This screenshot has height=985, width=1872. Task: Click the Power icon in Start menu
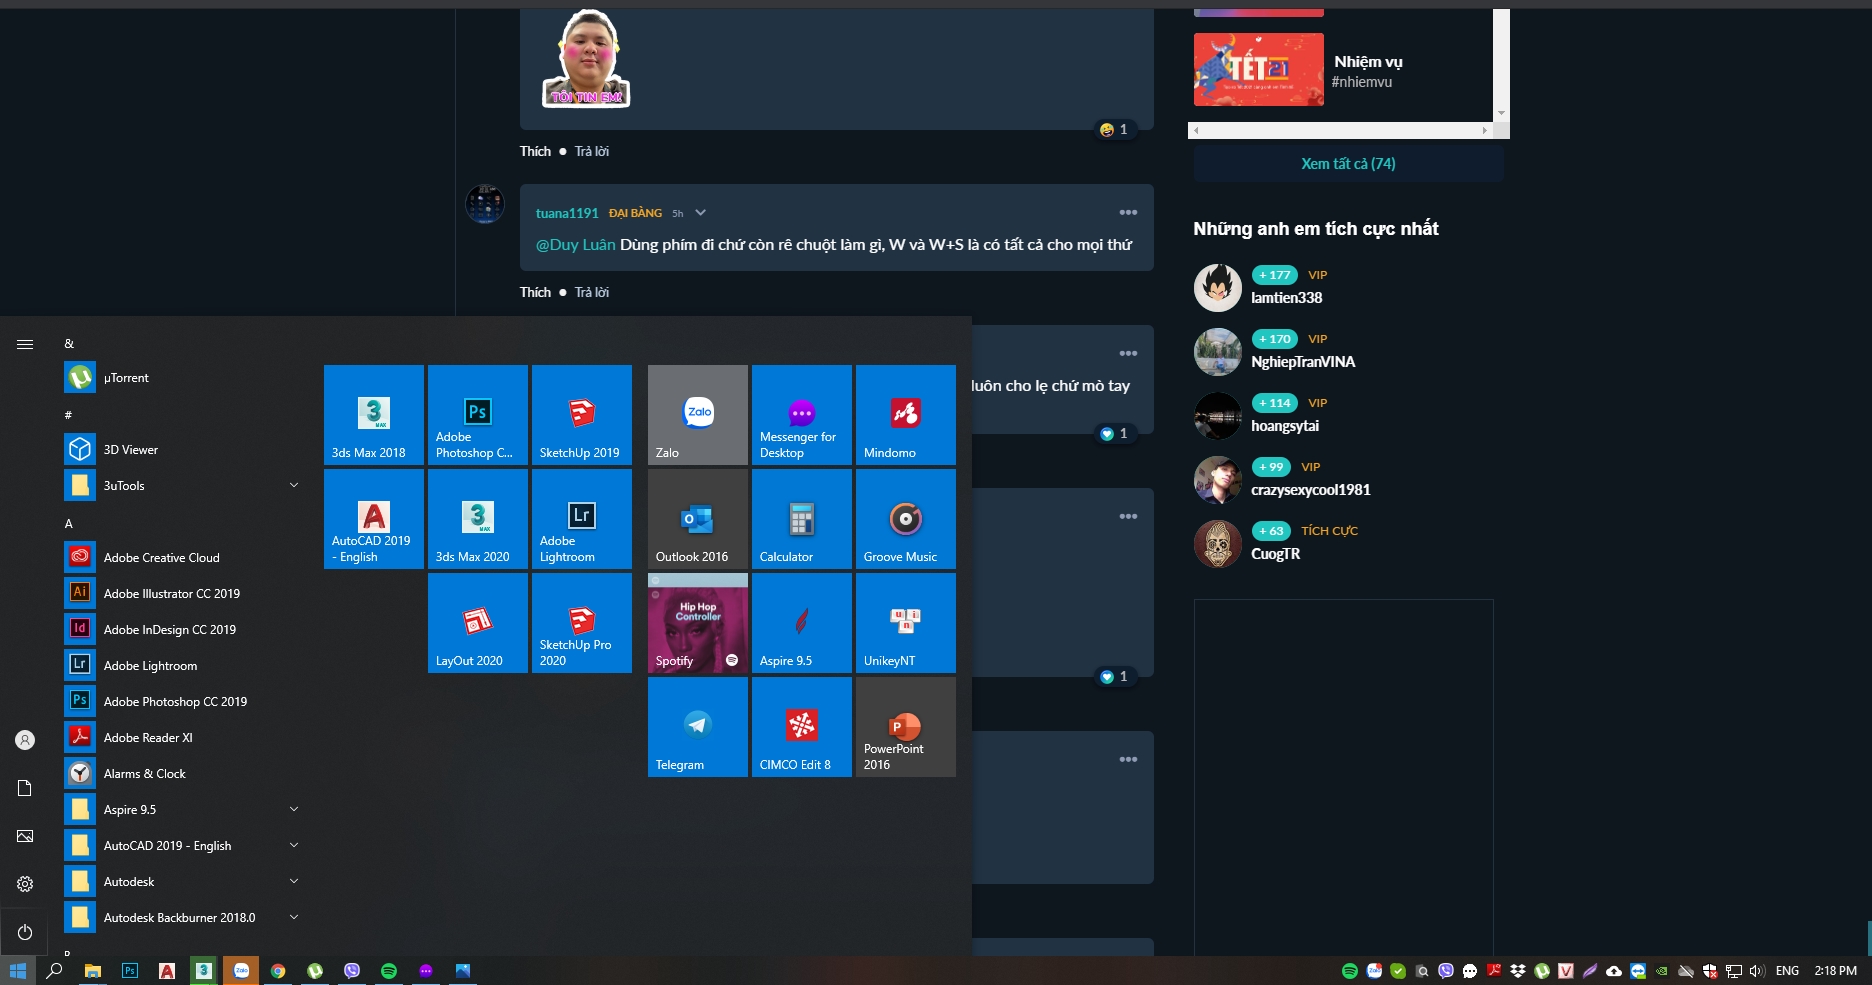pyautogui.click(x=25, y=932)
